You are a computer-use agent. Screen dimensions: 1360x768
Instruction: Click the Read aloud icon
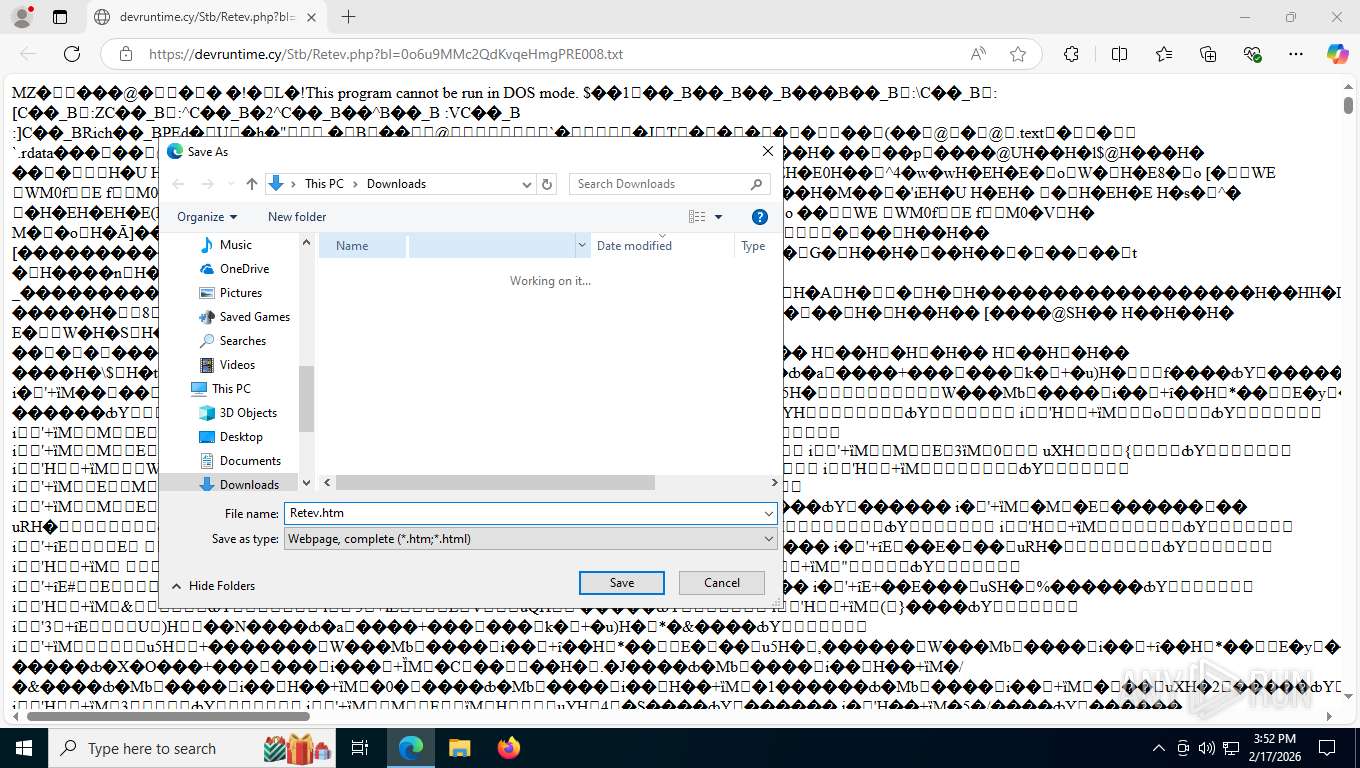point(978,54)
